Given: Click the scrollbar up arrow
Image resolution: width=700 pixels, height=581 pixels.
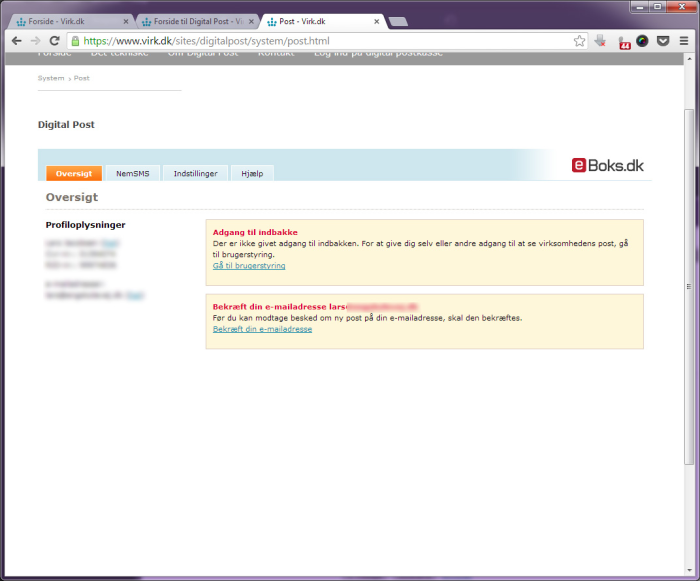Looking at the screenshot, I should pos(689,58).
